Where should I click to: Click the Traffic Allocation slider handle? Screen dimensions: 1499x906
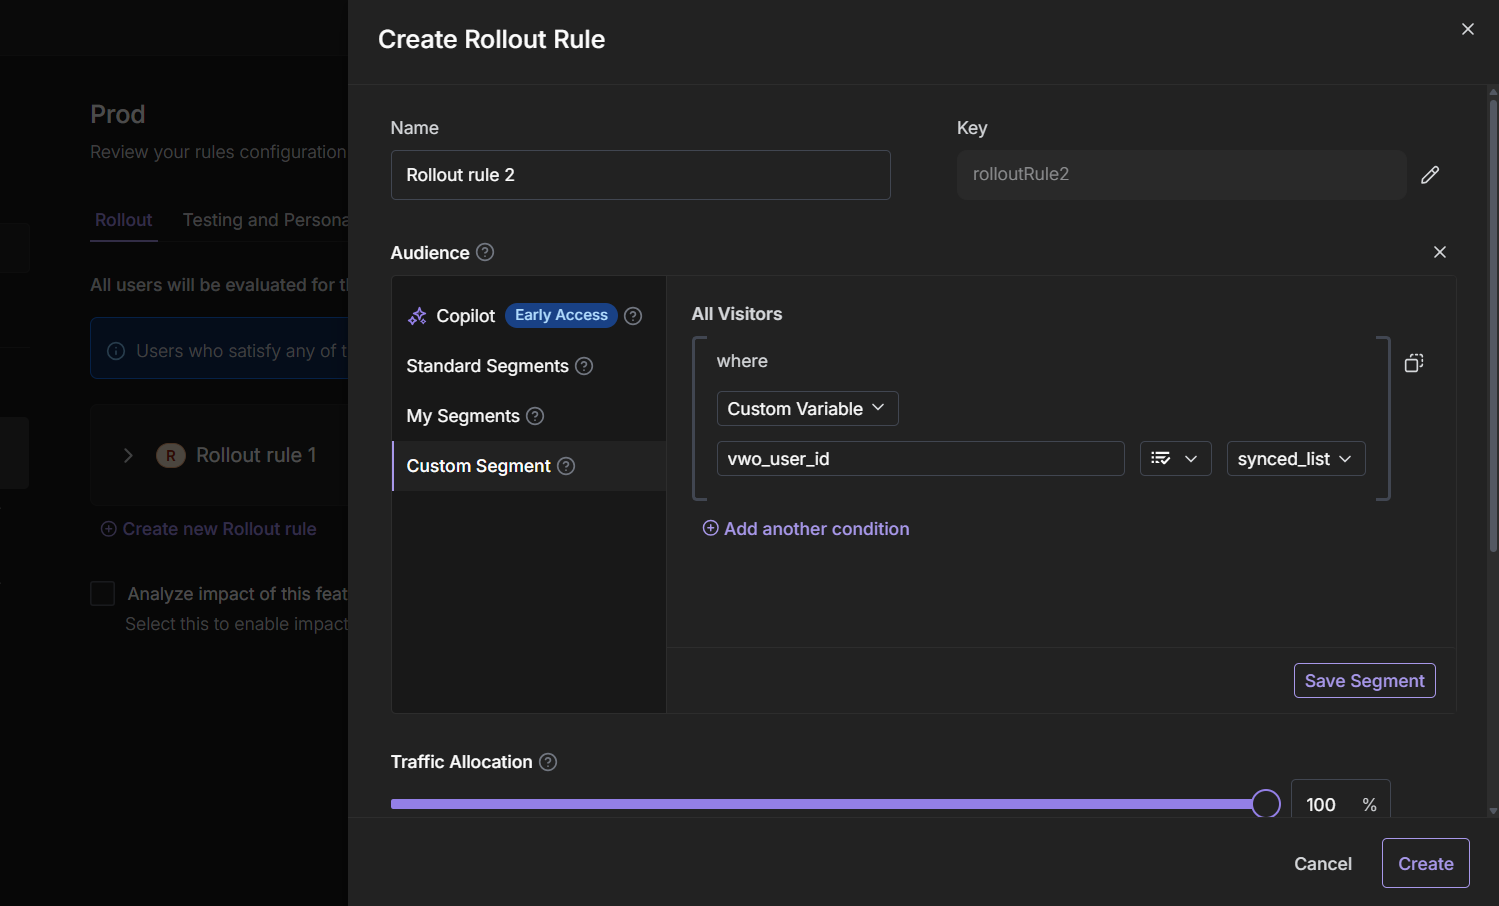pyautogui.click(x=1266, y=804)
